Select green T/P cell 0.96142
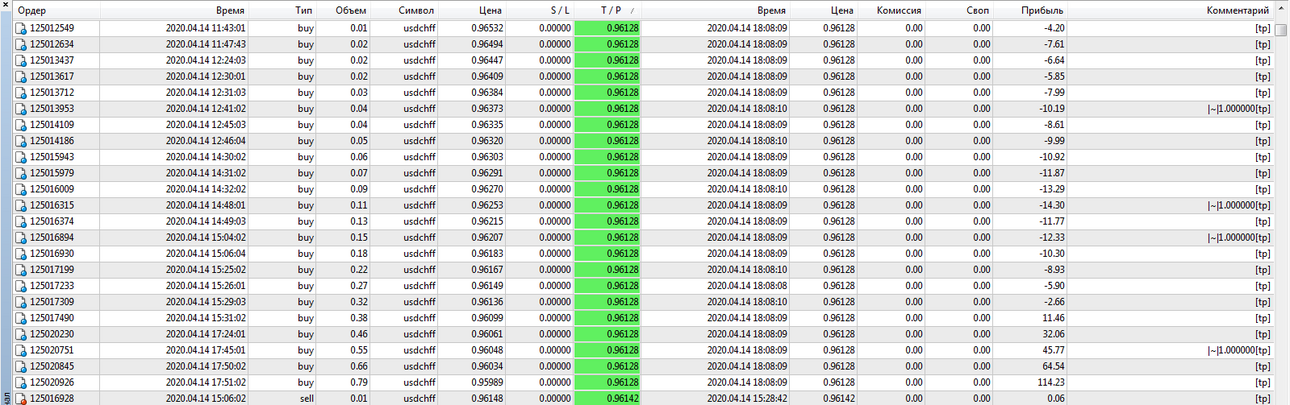Screen dimensions: 1290x405 coord(608,398)
